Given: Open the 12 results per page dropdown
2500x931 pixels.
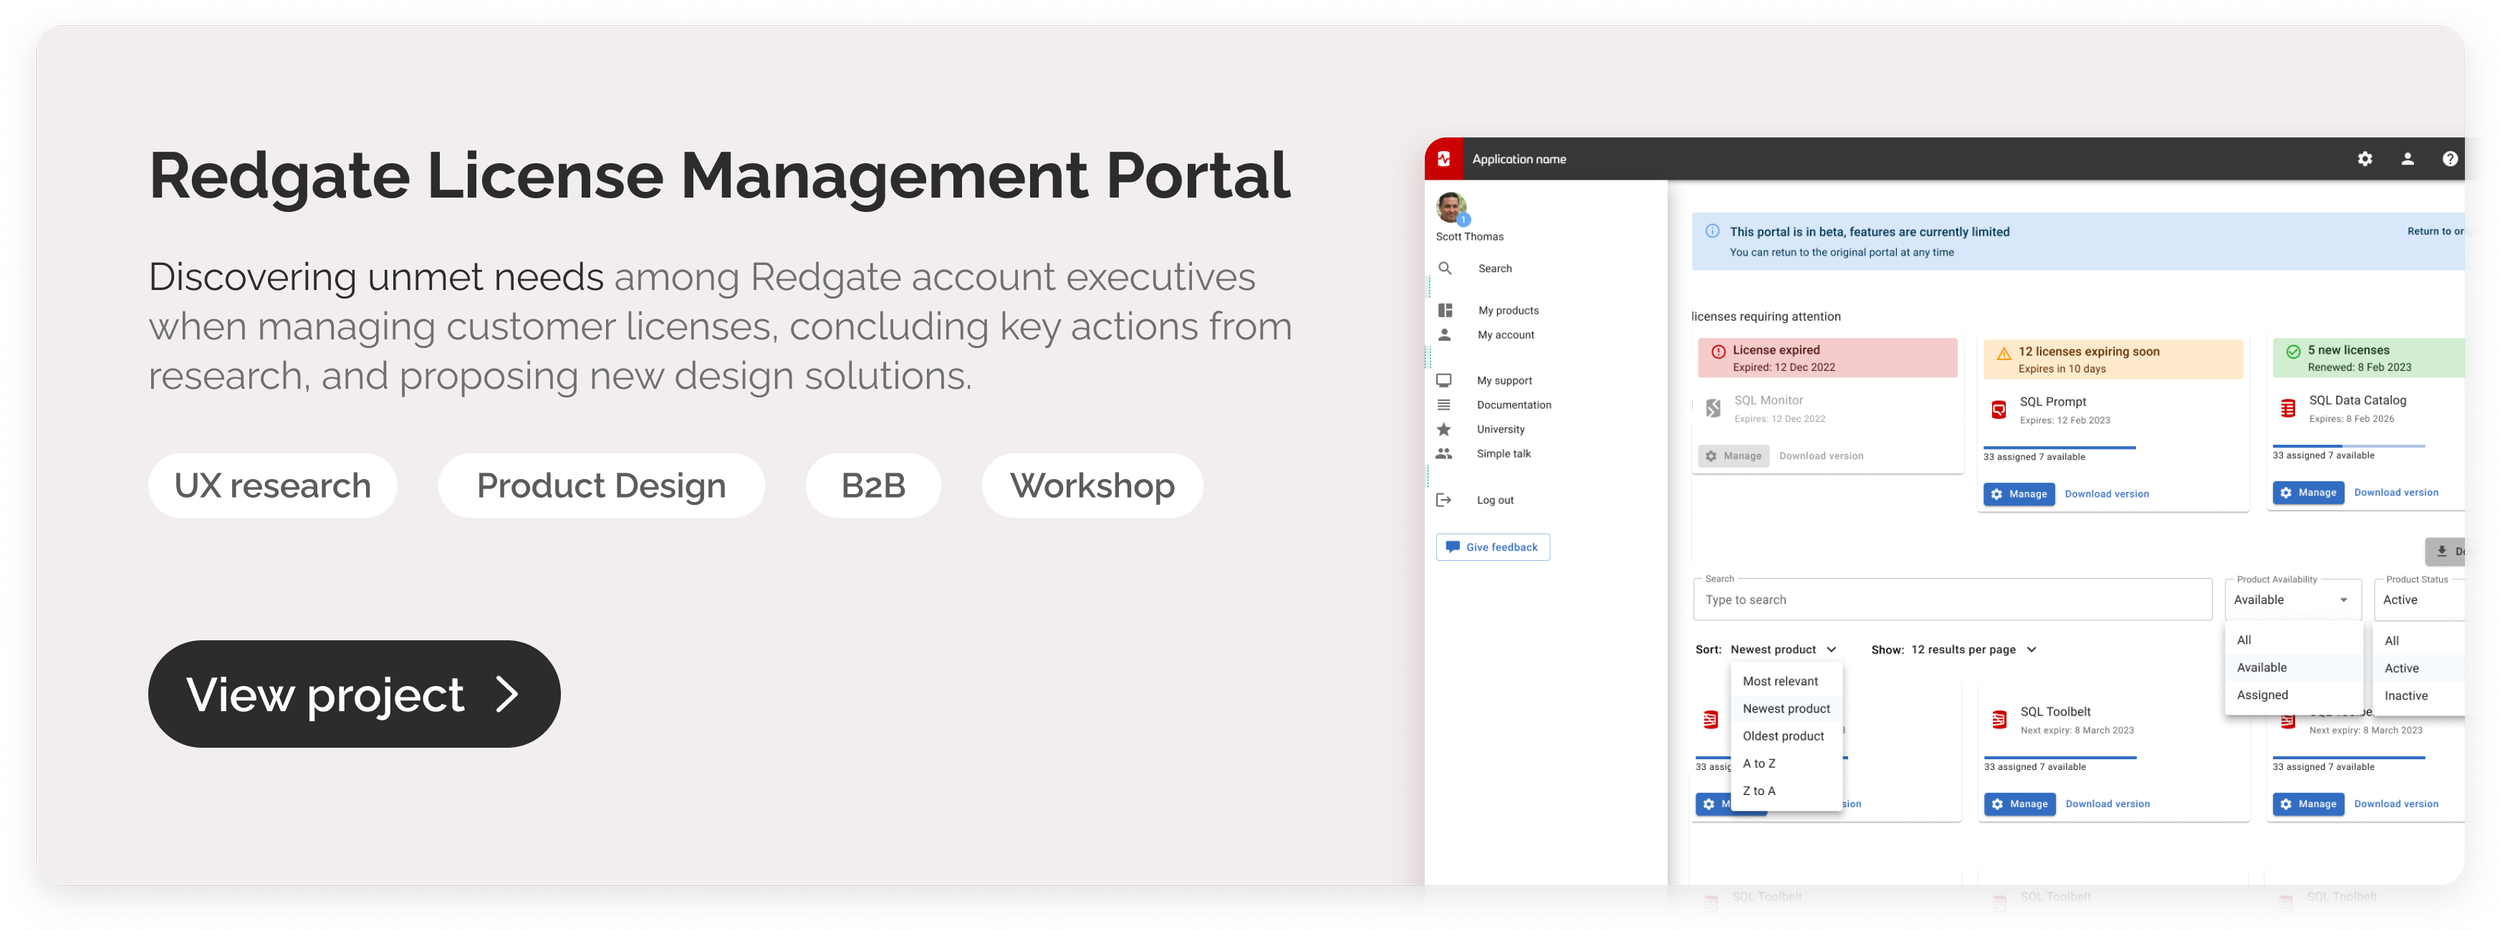Looking at the screenshot, I should (x=1974, y=650).
